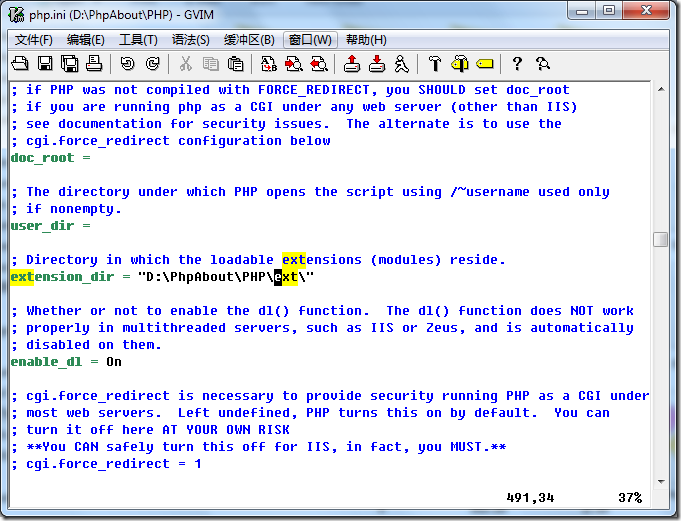
Task: Click the vertical scrollbar thumb
Action: point(660,239)
